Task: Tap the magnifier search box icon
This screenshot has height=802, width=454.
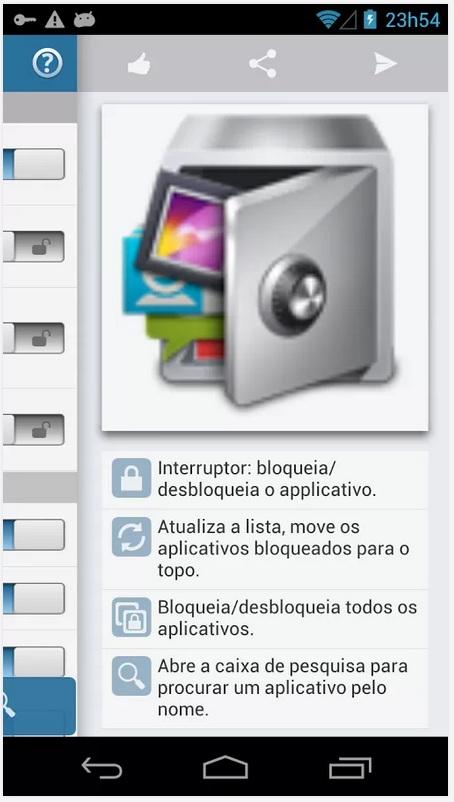Action: pyautogui.click(x=131, y=676)
